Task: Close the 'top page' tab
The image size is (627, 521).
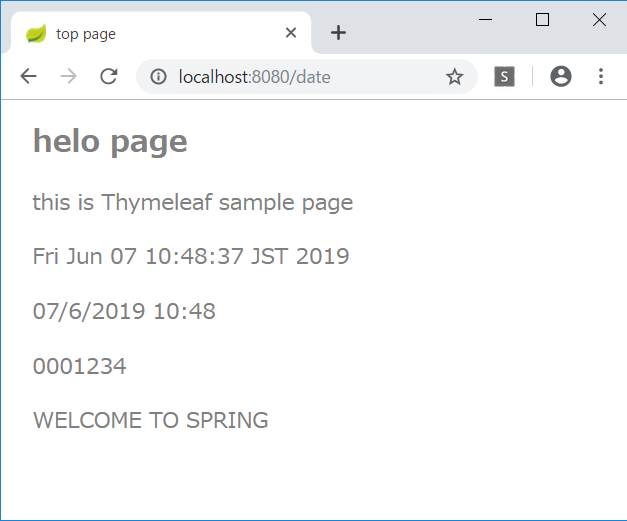Action: [x=291, y=33]
